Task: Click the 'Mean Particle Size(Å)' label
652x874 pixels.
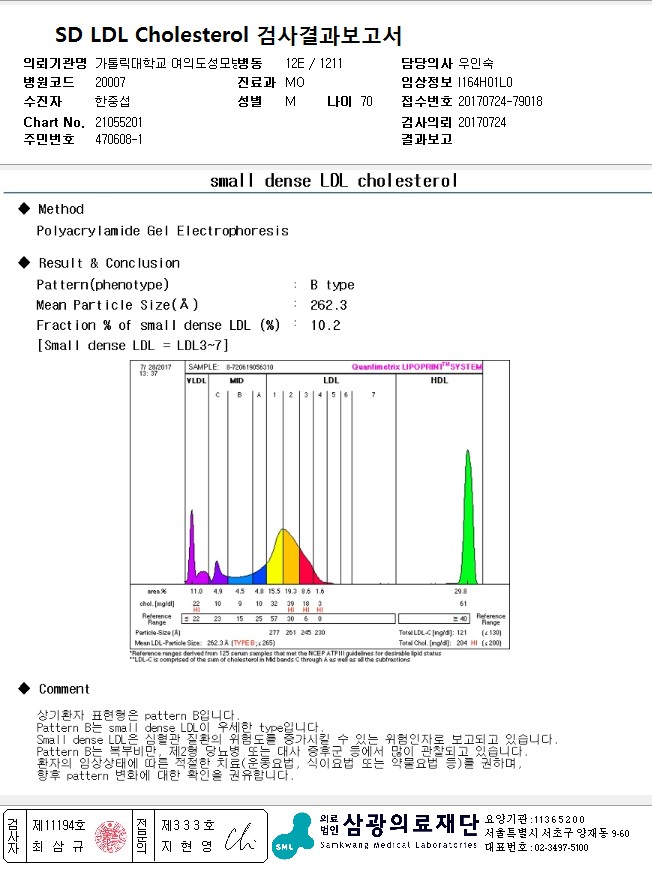Action: click(117, 305)
